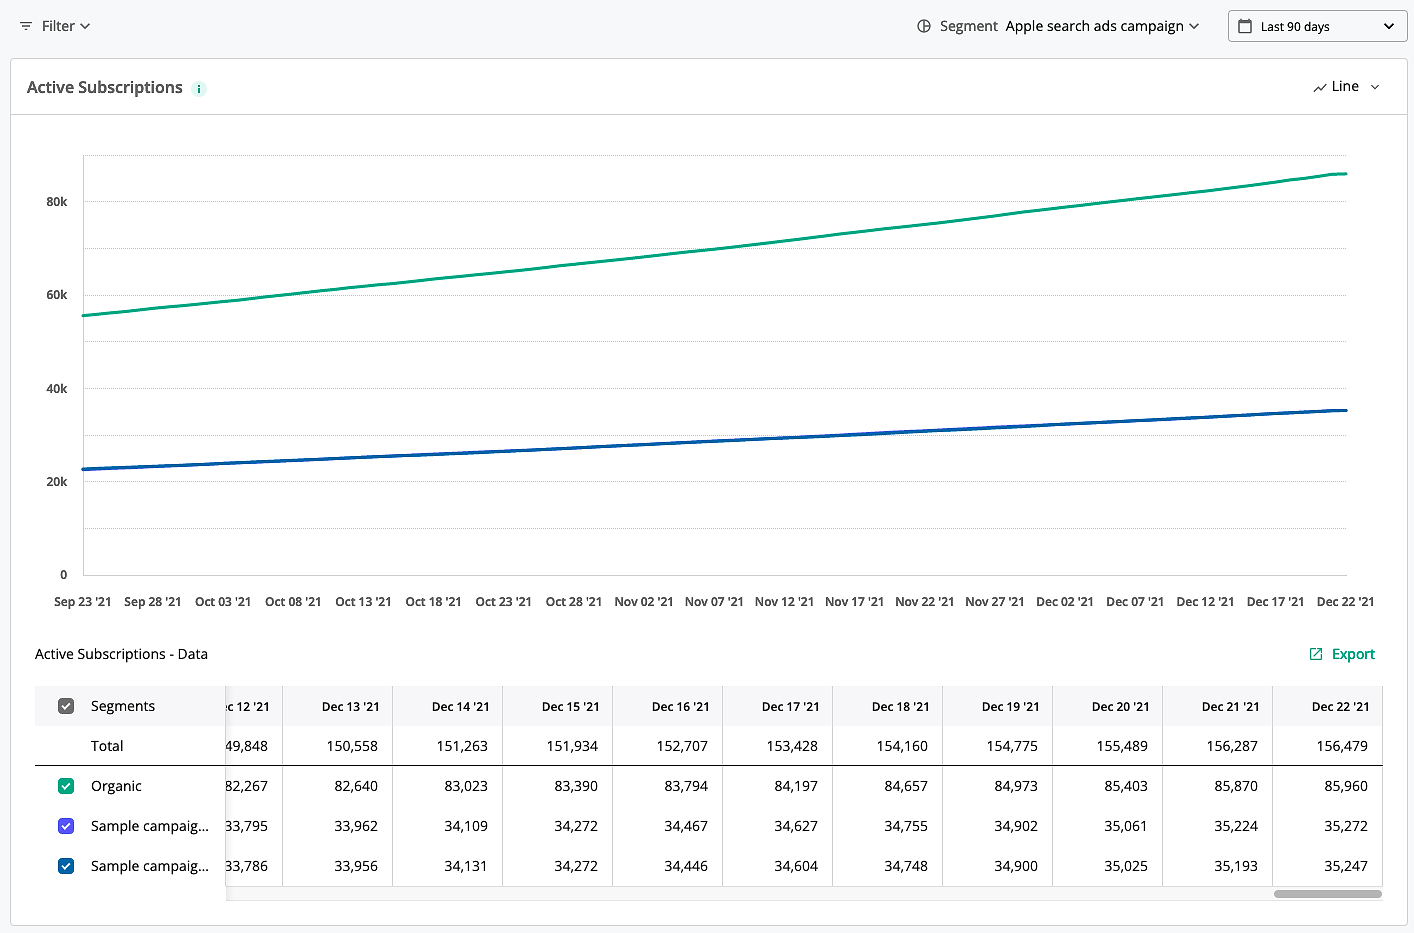
Task: Click the Export icon
Action: point(1316,654)
